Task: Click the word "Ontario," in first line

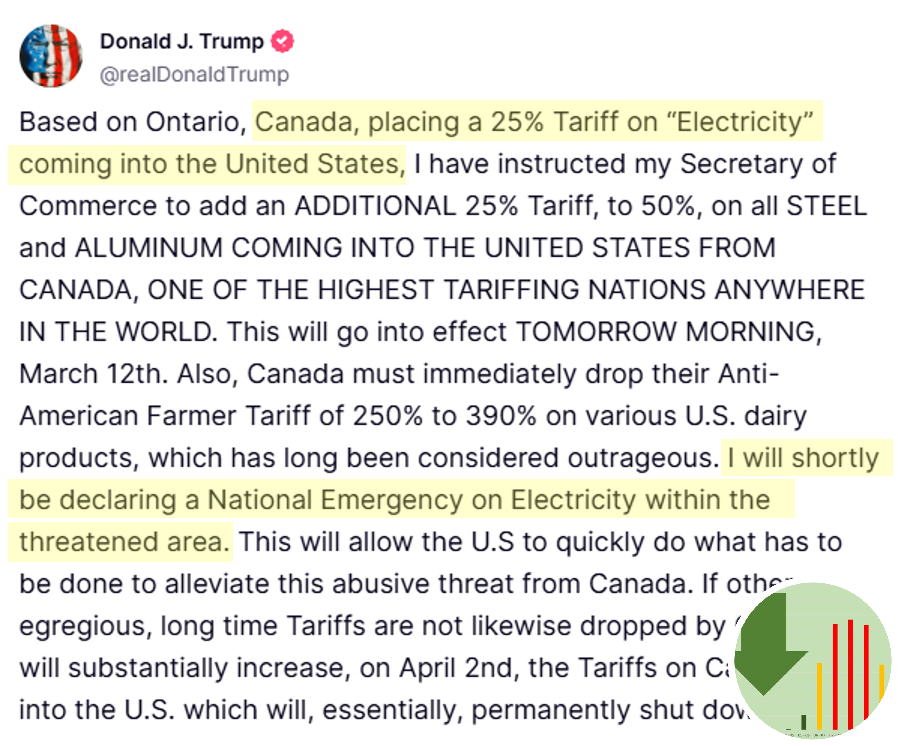Action: 196,122
